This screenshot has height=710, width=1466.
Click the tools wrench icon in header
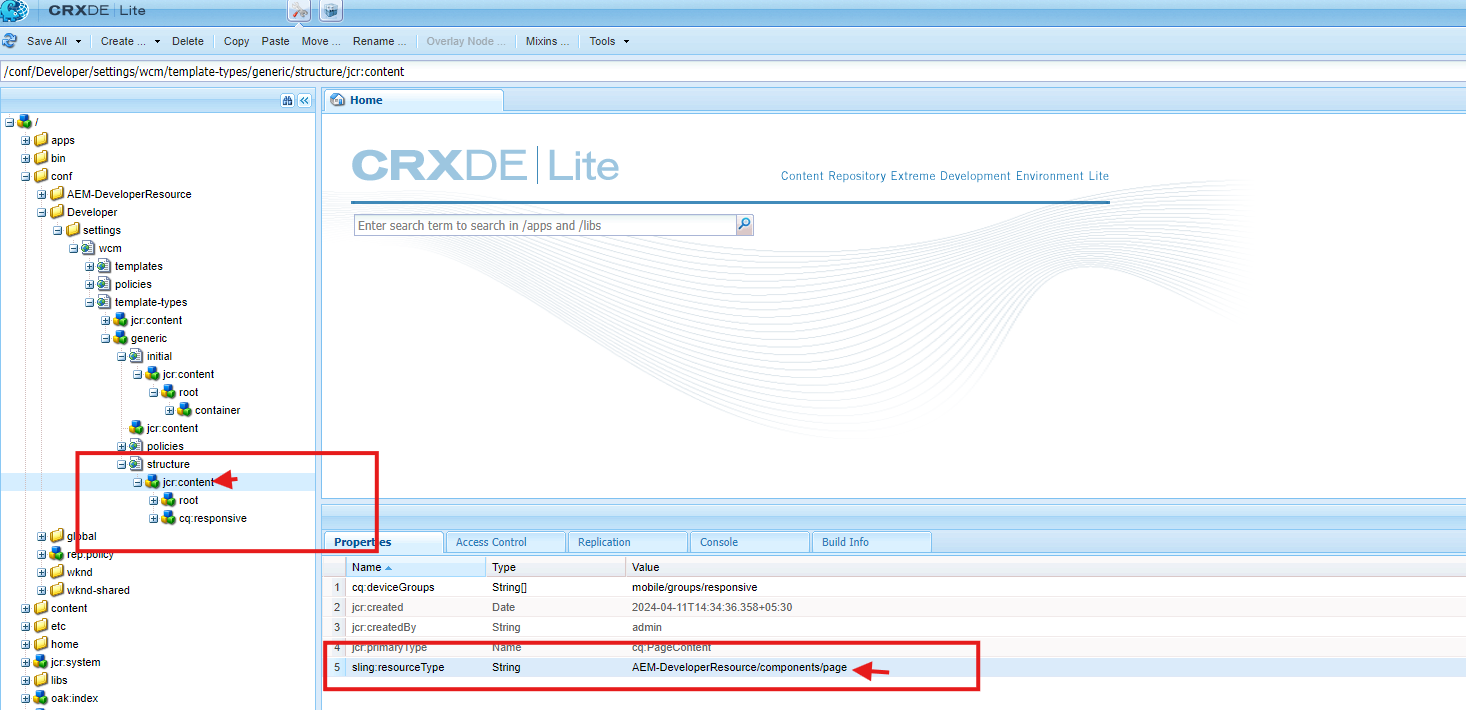pyautogui.click(x=299, y=11)
